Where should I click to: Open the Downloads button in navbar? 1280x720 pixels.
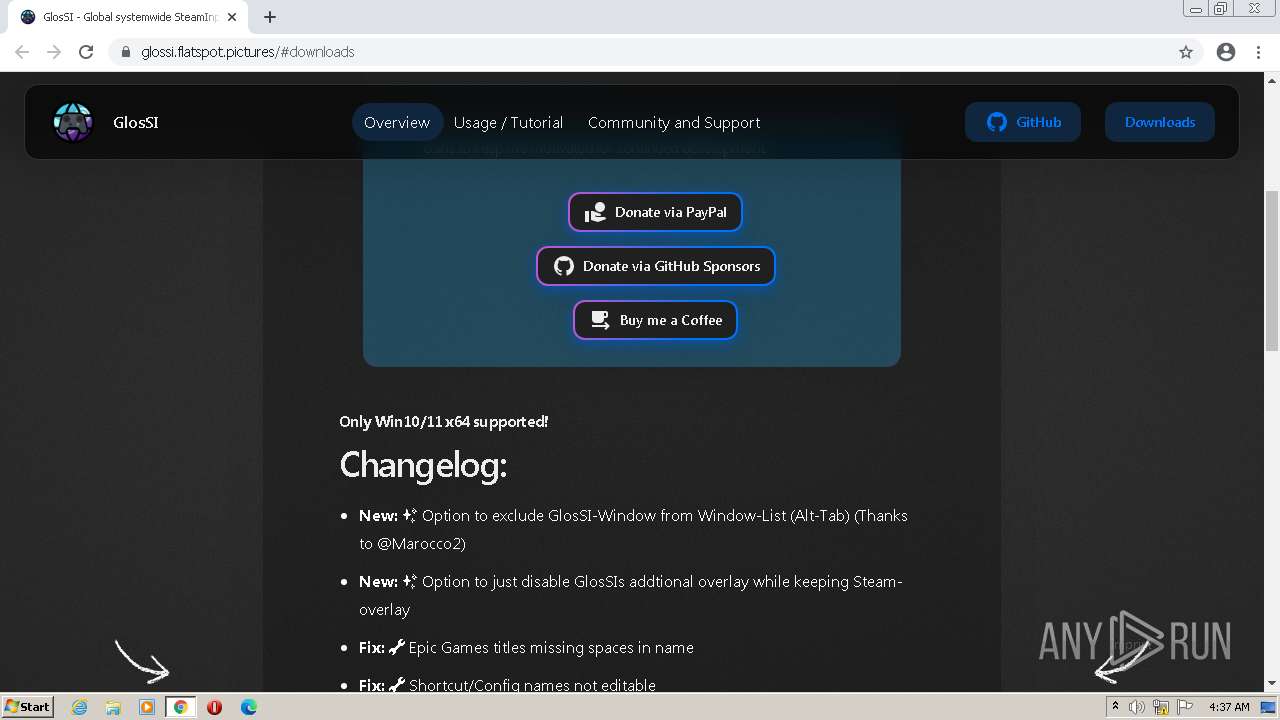tap(1159, 122)
